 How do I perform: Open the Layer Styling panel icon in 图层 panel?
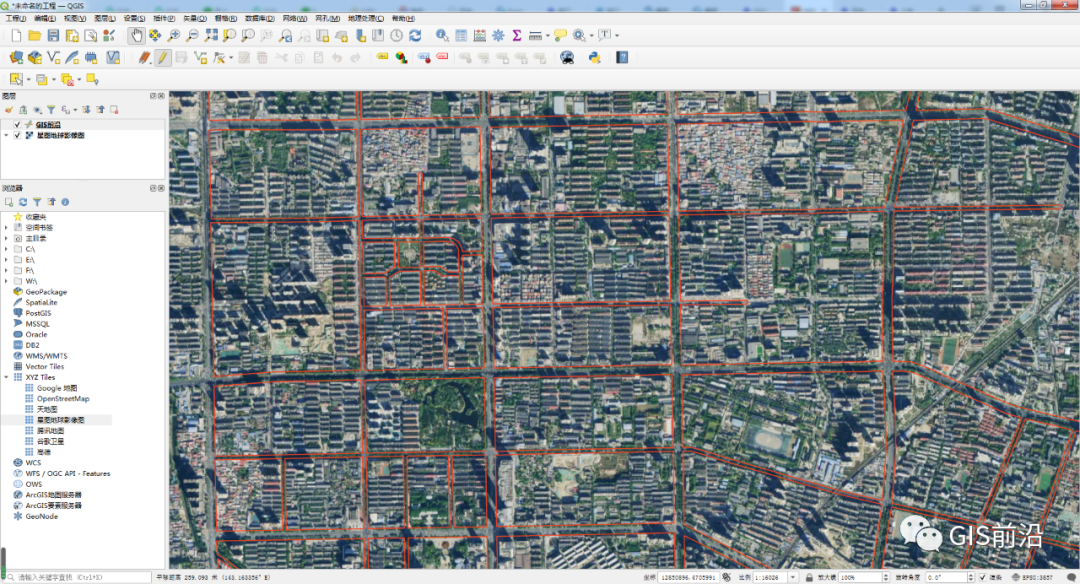coord(8,108)
